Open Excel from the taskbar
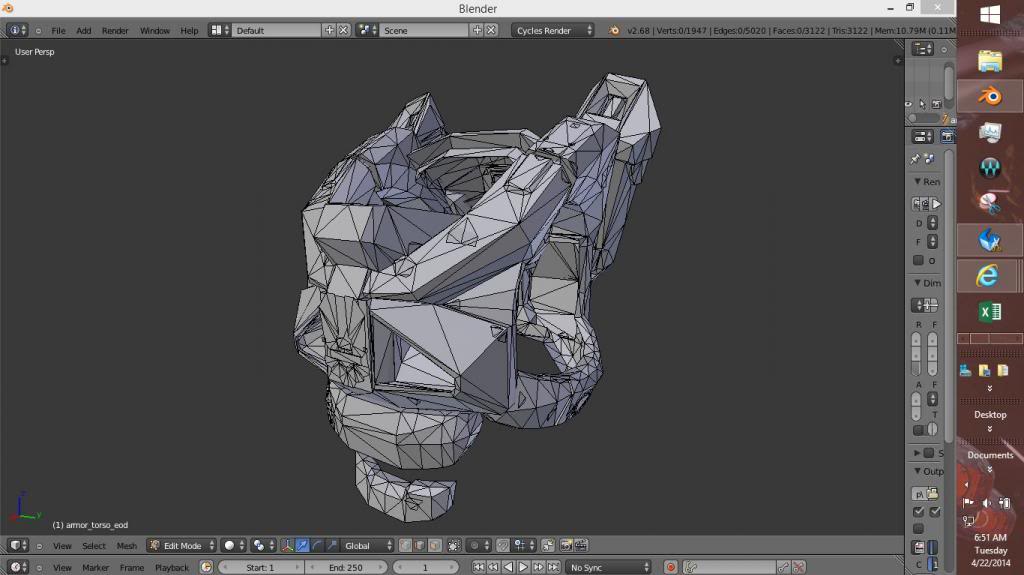 (x=989, y=313)
